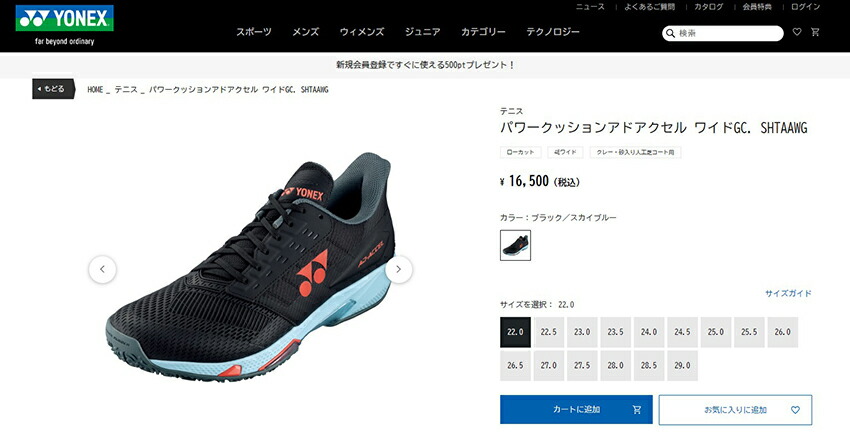Pick shoe size 29.0

[682, 366]
